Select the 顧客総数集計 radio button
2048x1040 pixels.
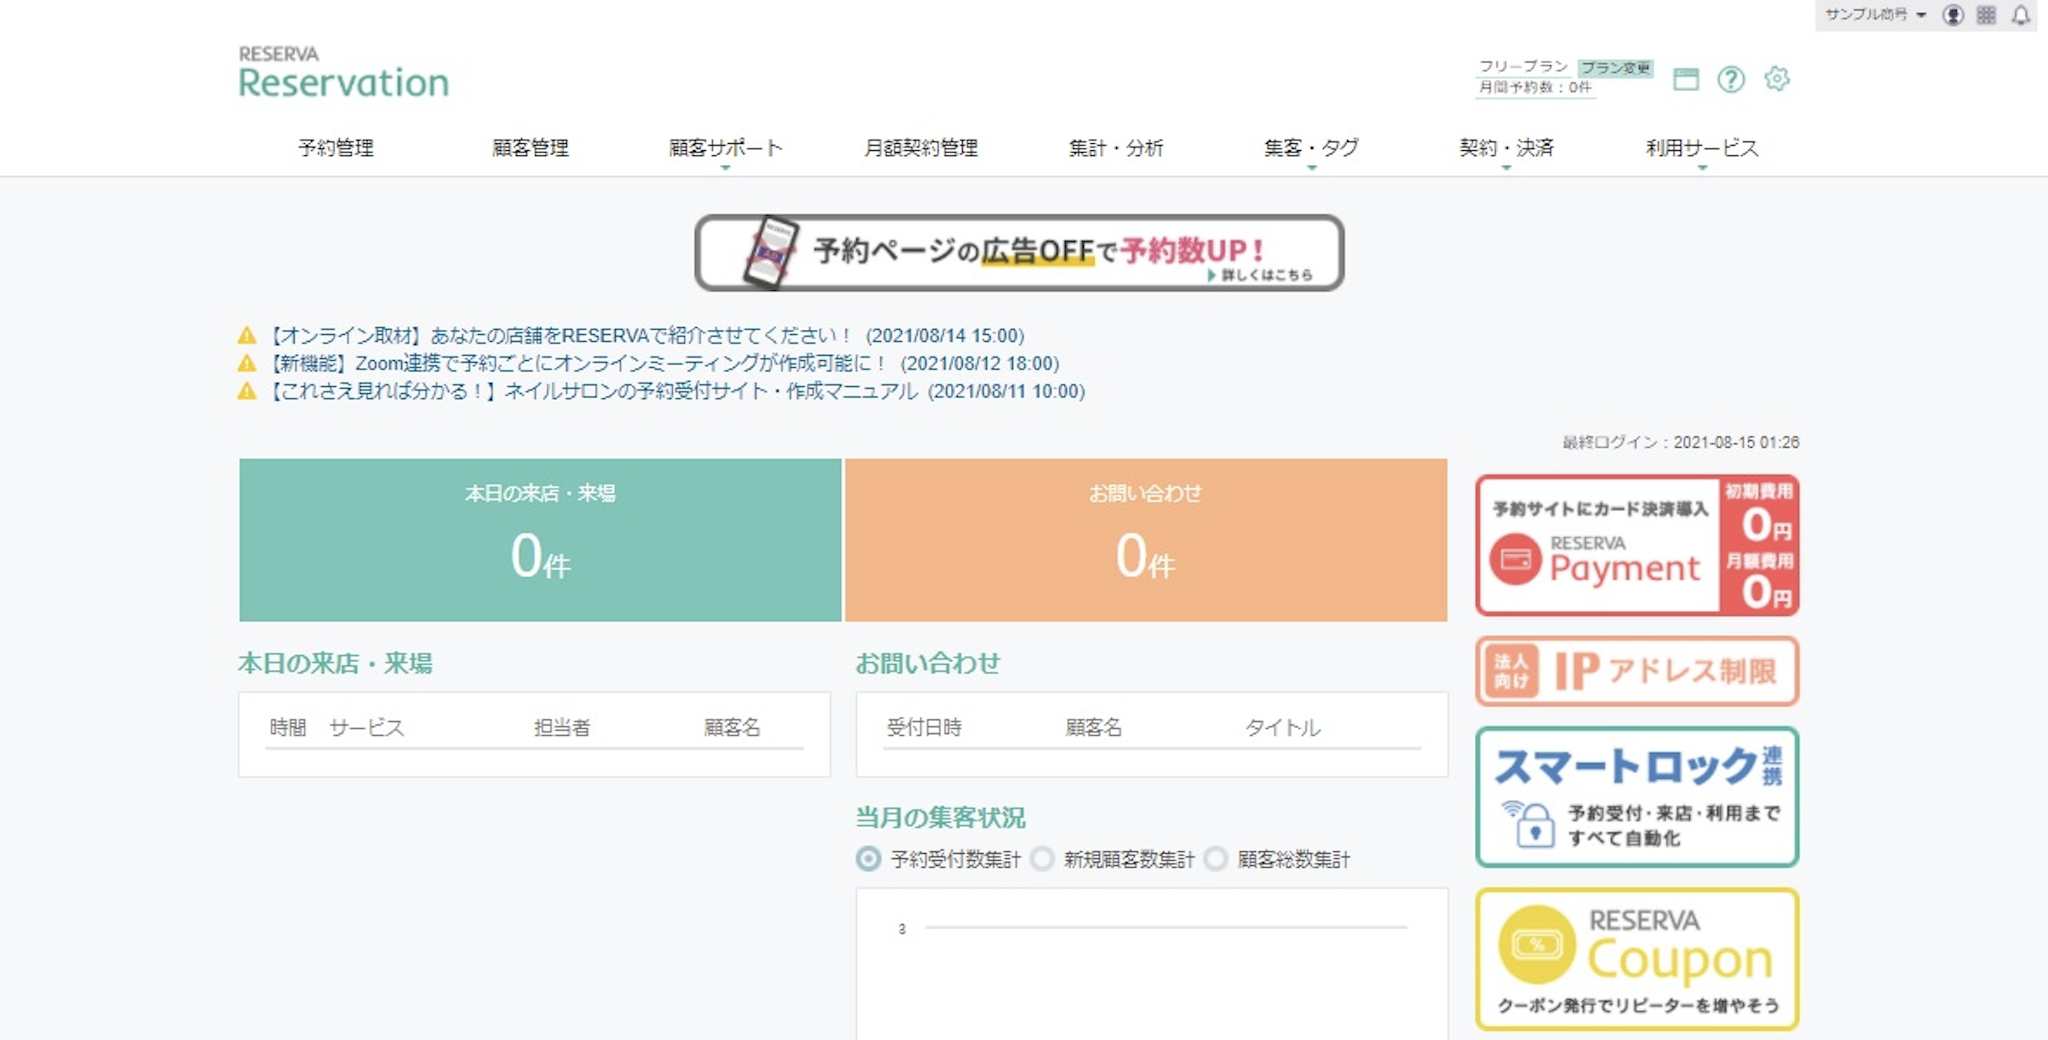coord(1216,859)
